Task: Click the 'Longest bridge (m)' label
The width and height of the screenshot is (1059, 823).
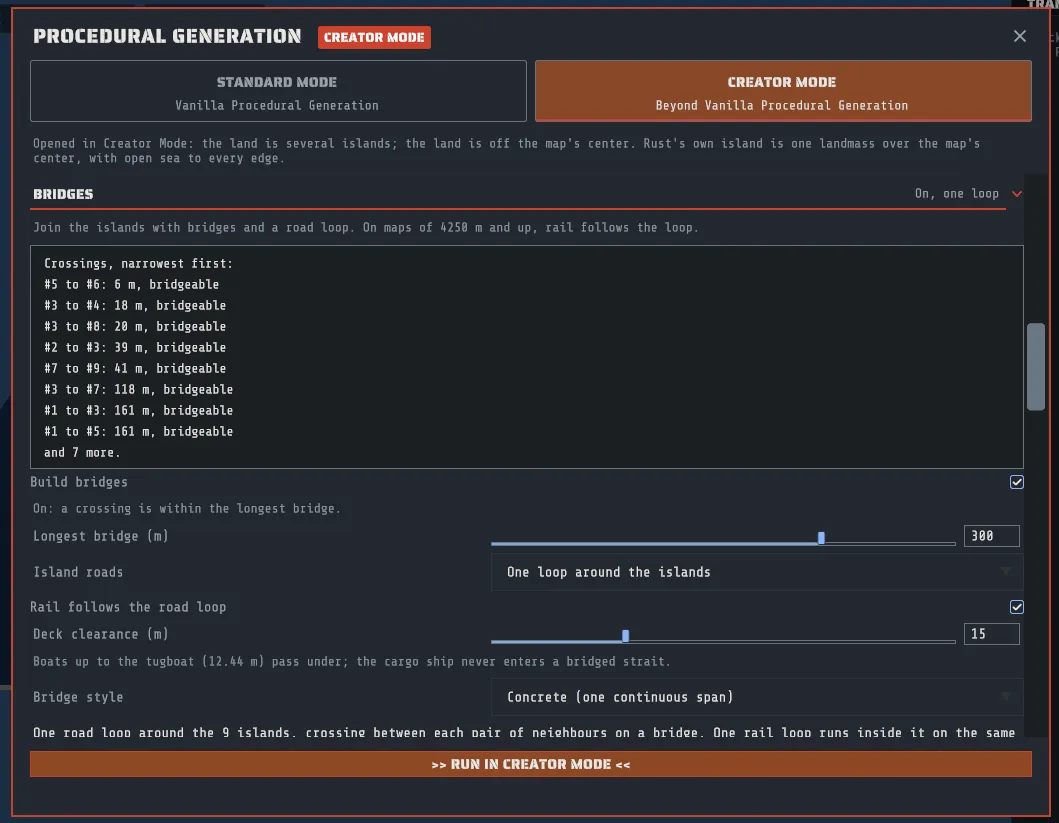Action: 101,536
